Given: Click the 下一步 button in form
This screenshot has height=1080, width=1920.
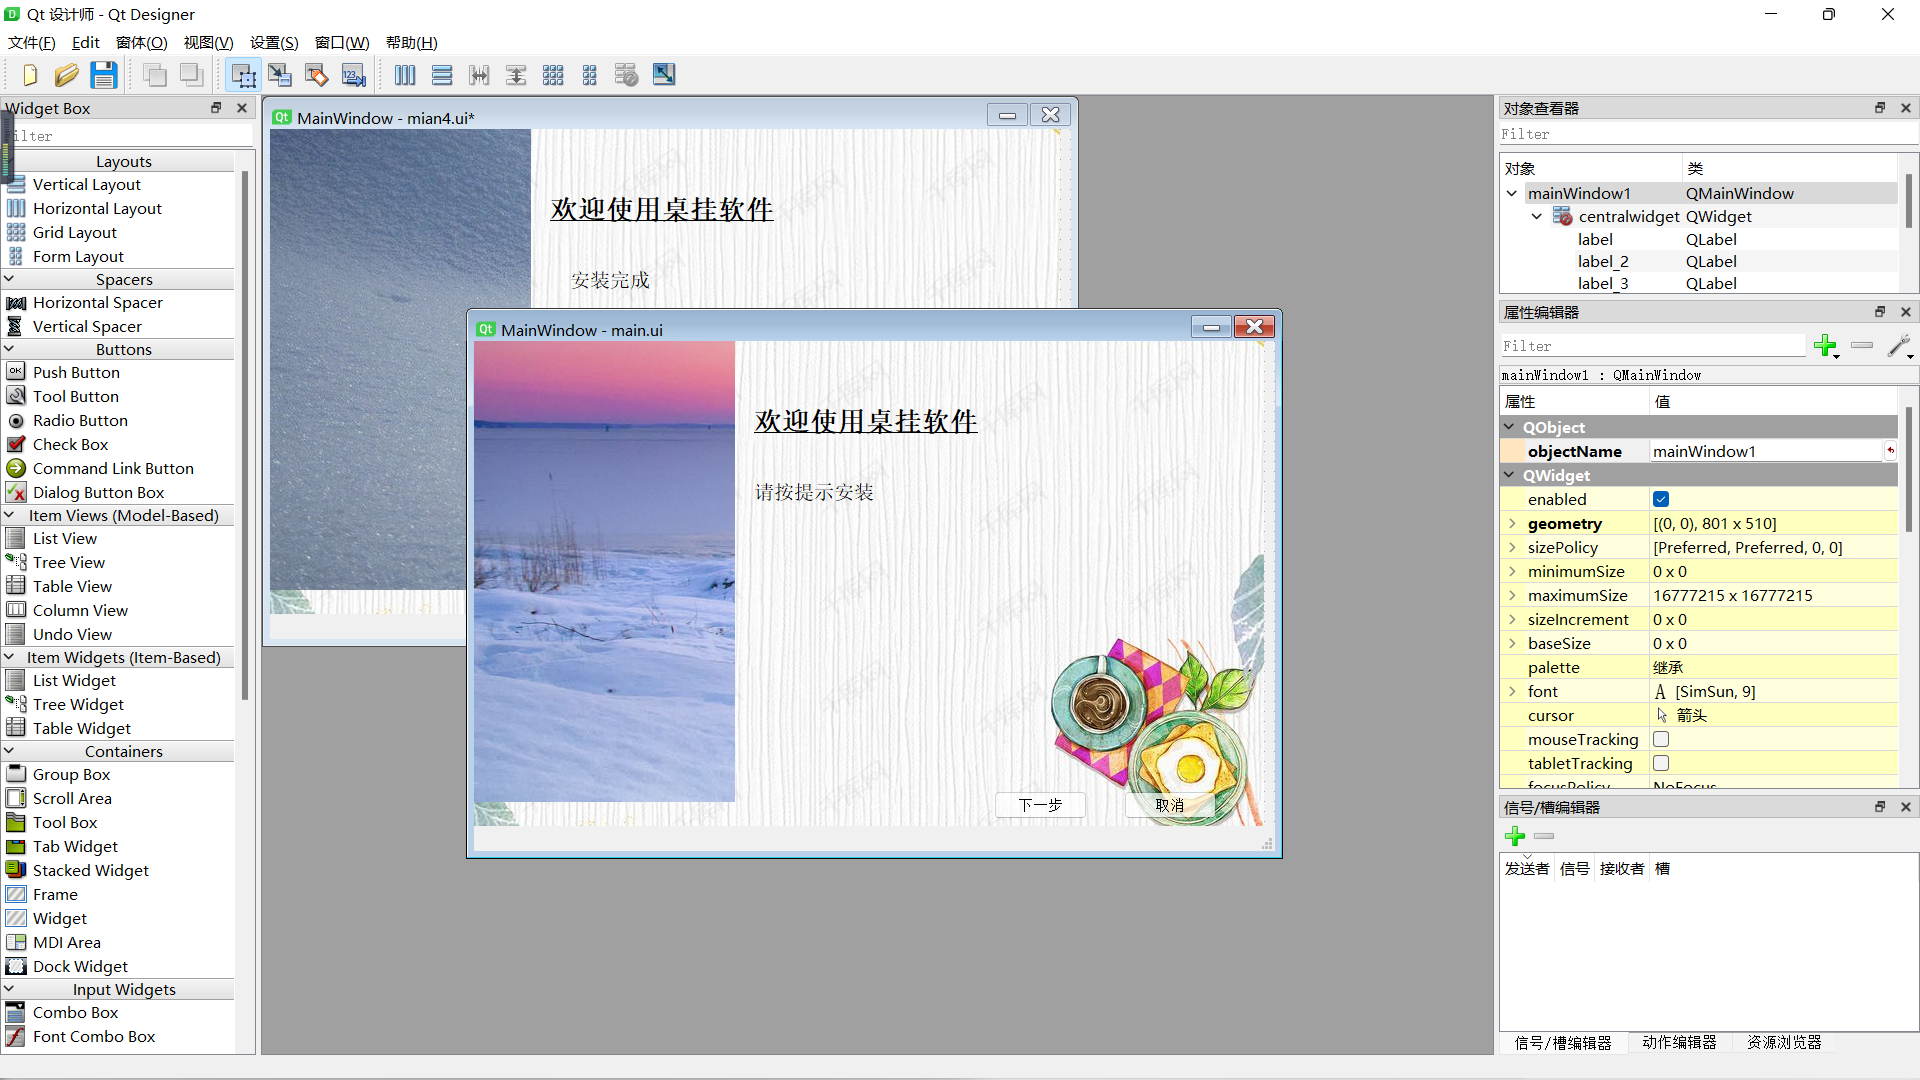Looking at the screenshot, I should [1040, 805].
